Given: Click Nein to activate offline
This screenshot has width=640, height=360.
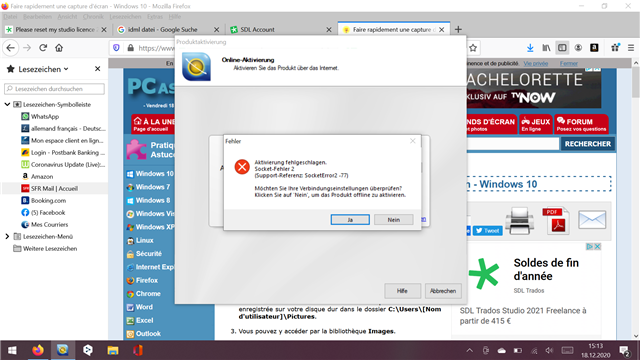Looking at the screenshot, I should (393, 220).
